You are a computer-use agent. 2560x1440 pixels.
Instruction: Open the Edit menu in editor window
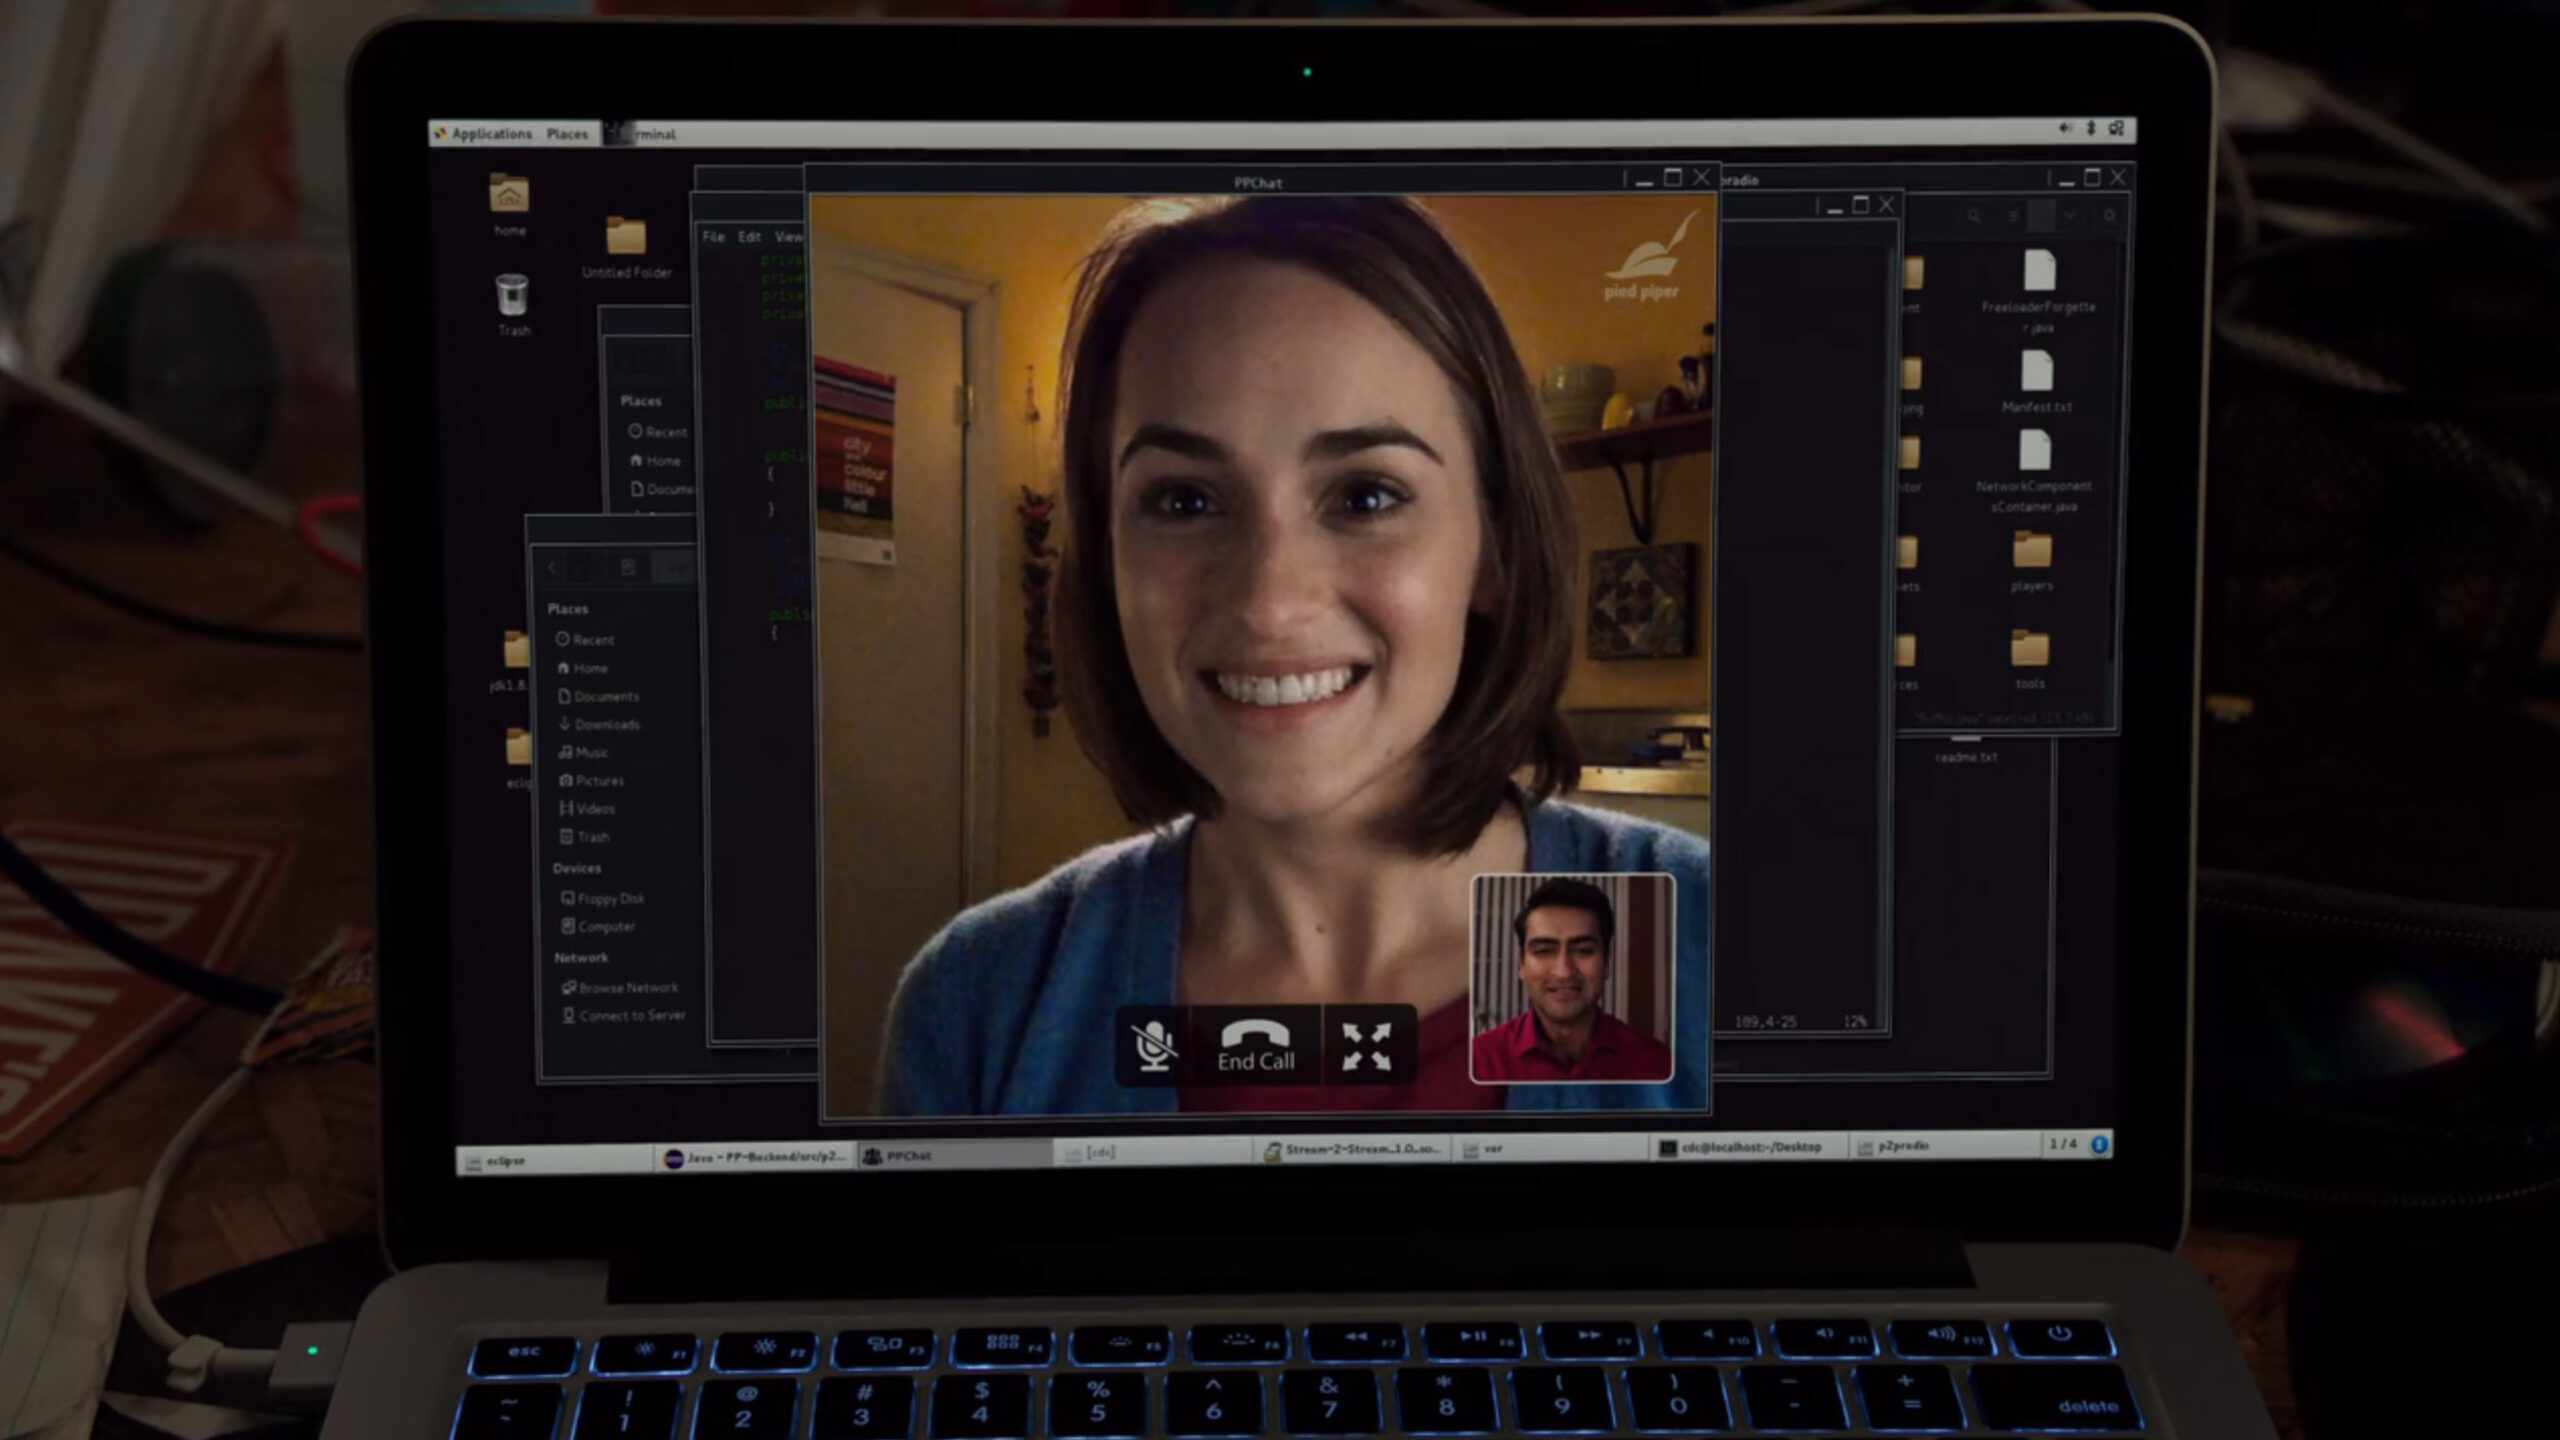750,237
